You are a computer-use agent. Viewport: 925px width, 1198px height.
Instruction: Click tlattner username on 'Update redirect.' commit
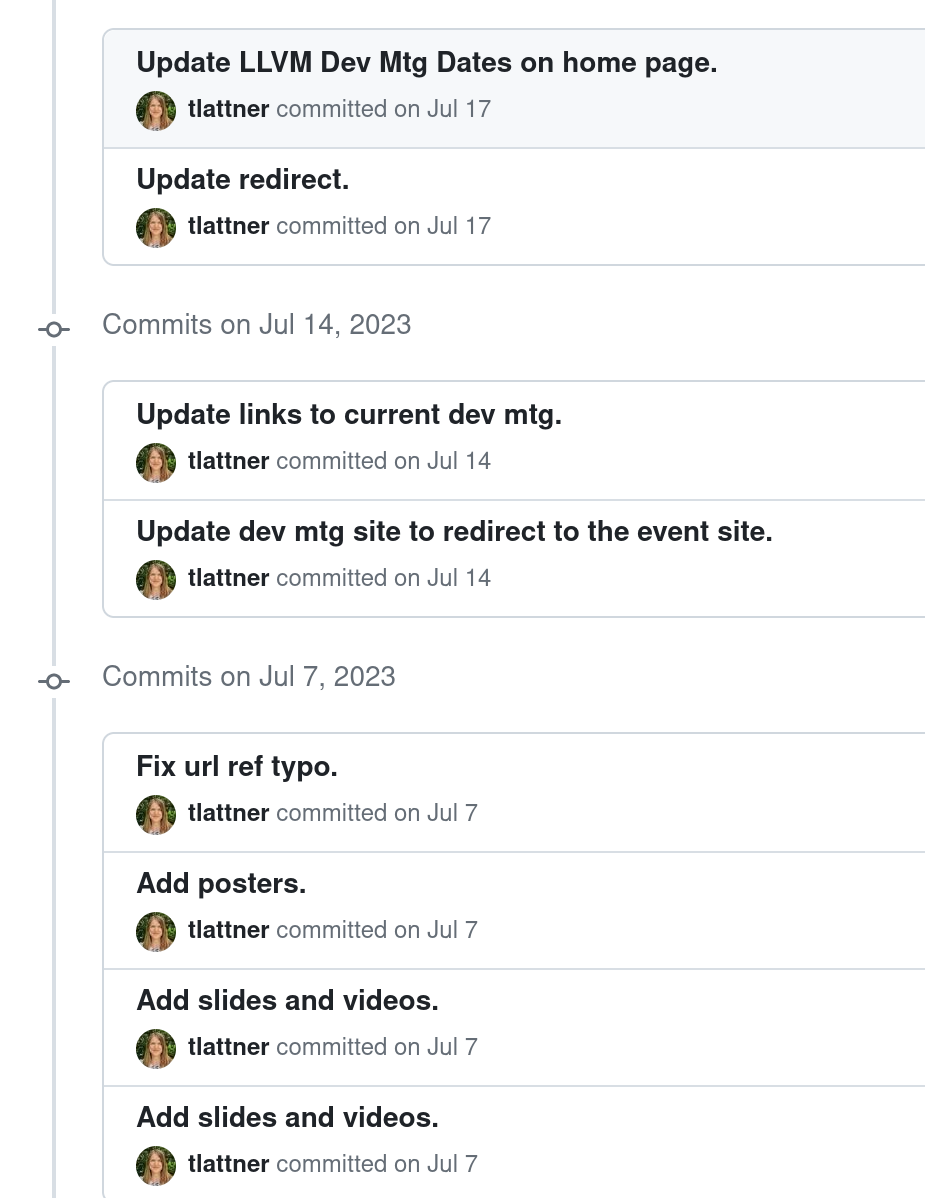point(228,226)
